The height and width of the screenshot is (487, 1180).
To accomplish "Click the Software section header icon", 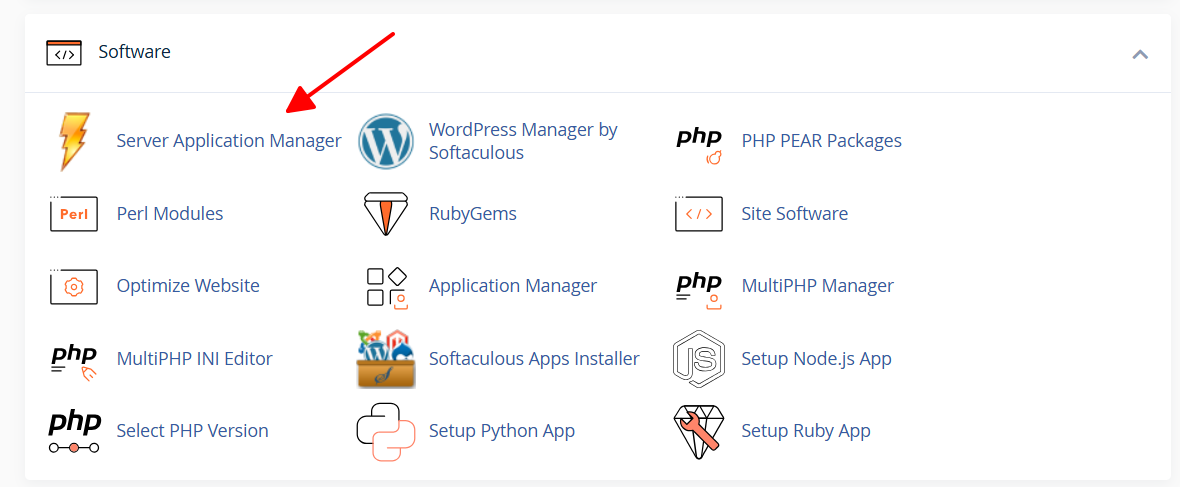I will (64, 53).
